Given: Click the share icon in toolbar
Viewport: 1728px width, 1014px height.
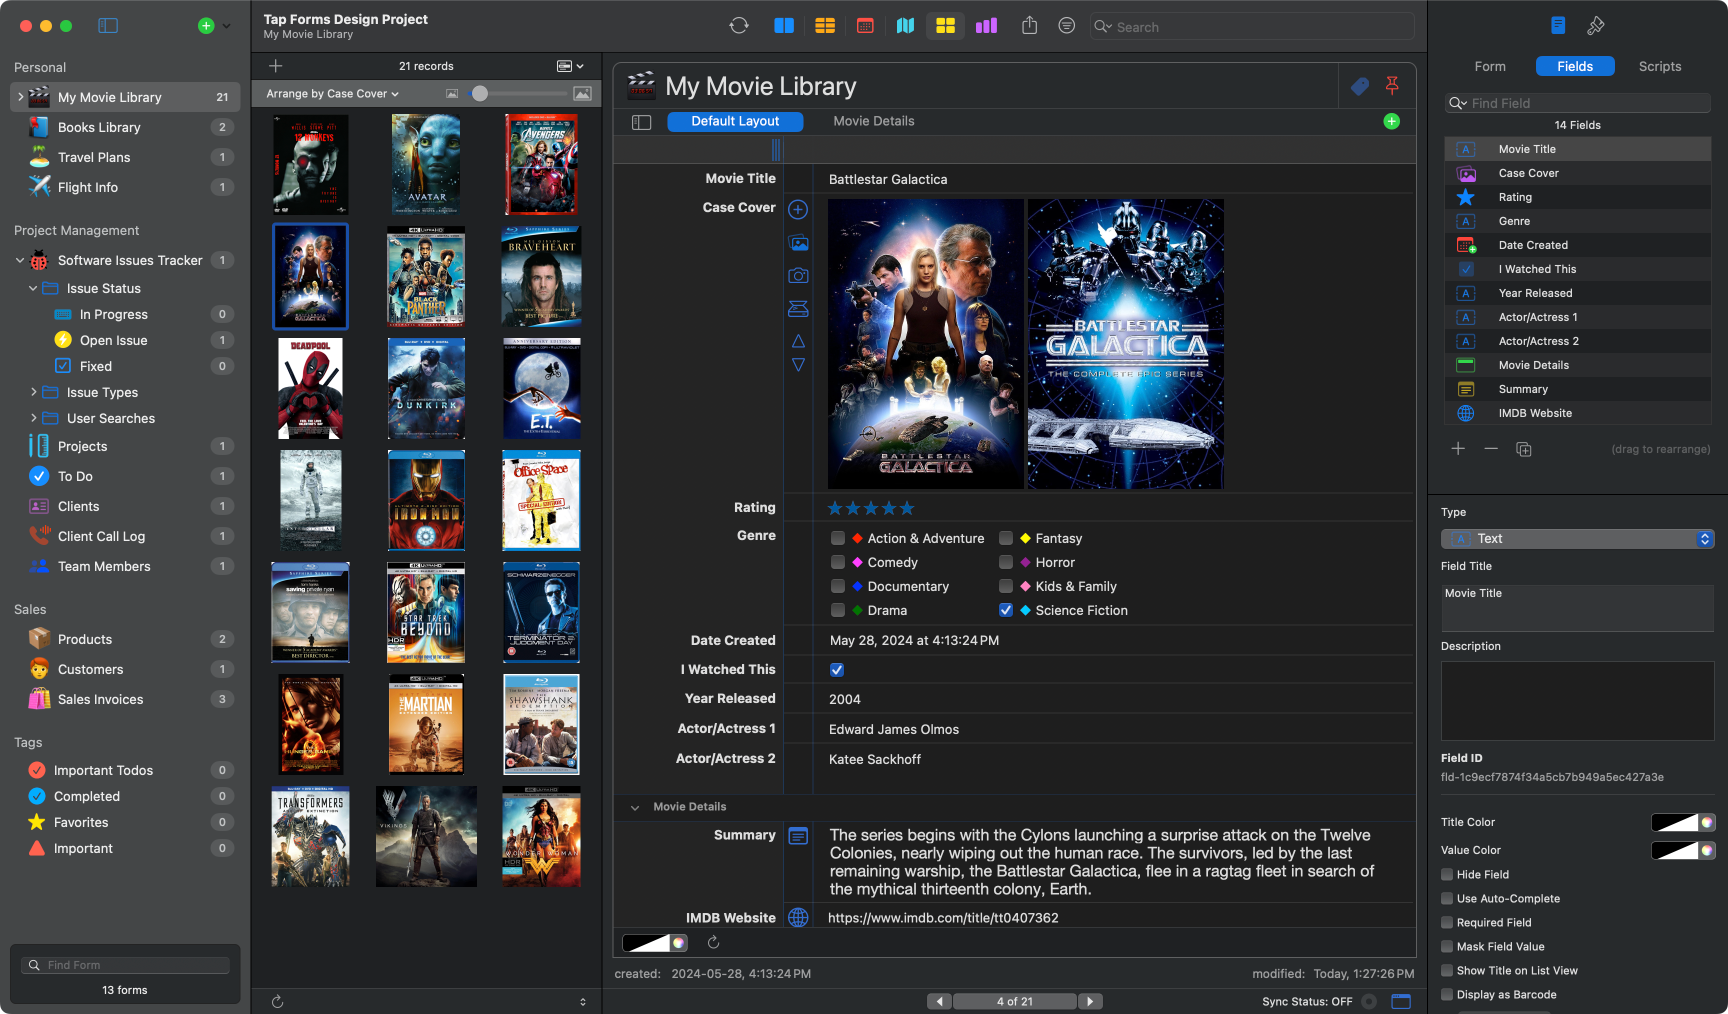Looking at the screenshot, I should (x=1029, y=26).
